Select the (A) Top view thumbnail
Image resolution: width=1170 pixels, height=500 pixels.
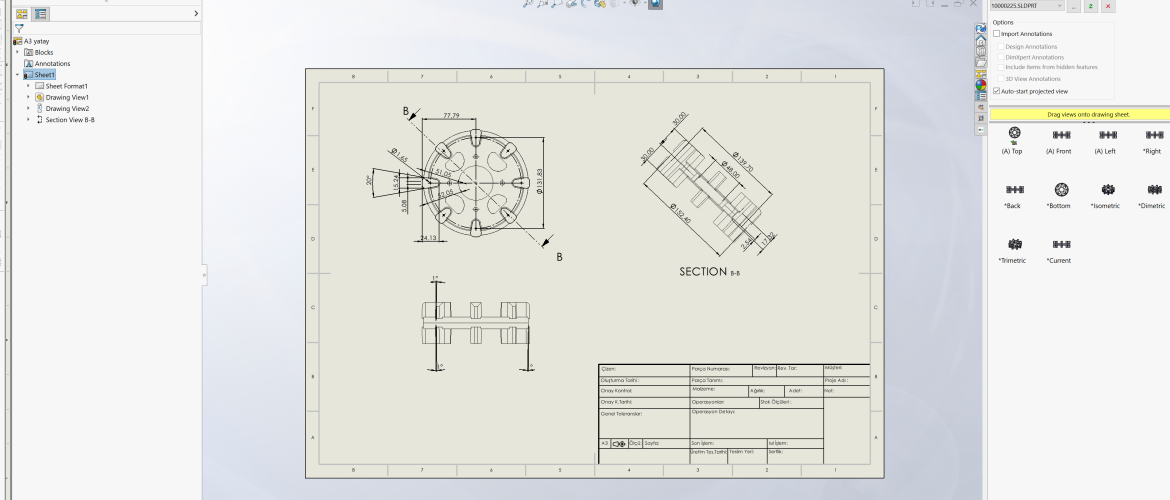click(1013, 134)
